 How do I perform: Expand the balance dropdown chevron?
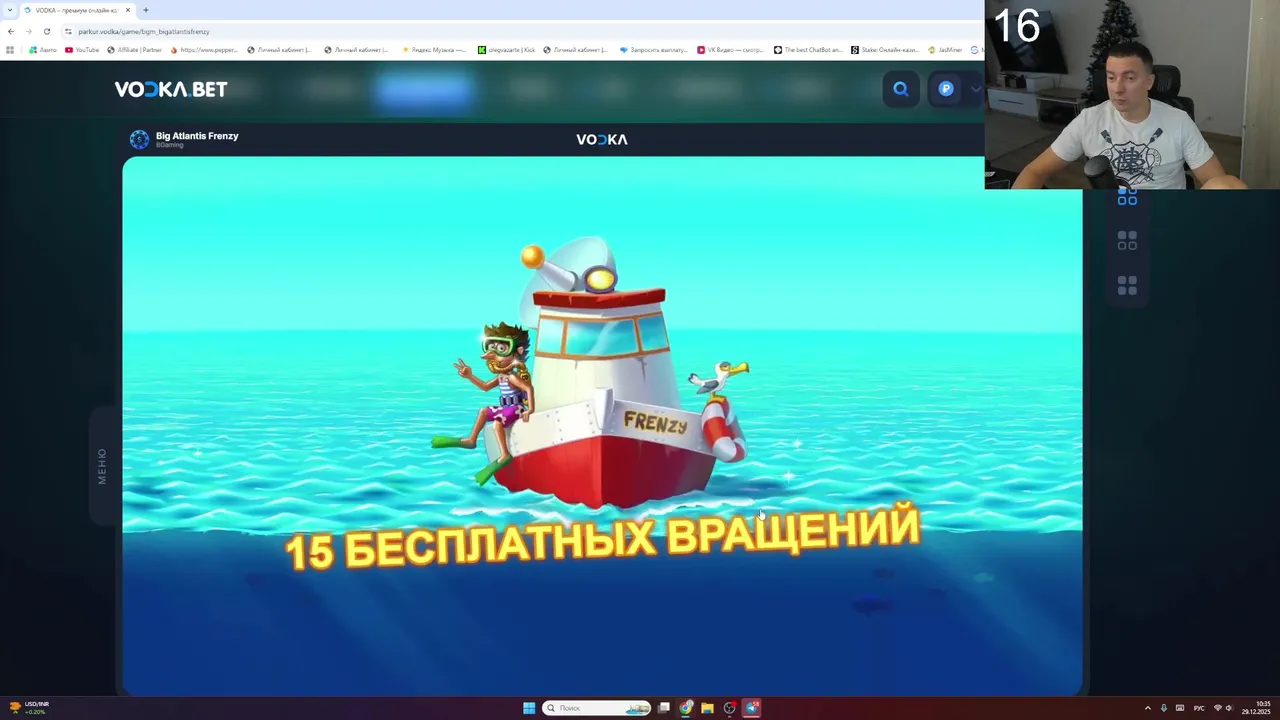975,89
